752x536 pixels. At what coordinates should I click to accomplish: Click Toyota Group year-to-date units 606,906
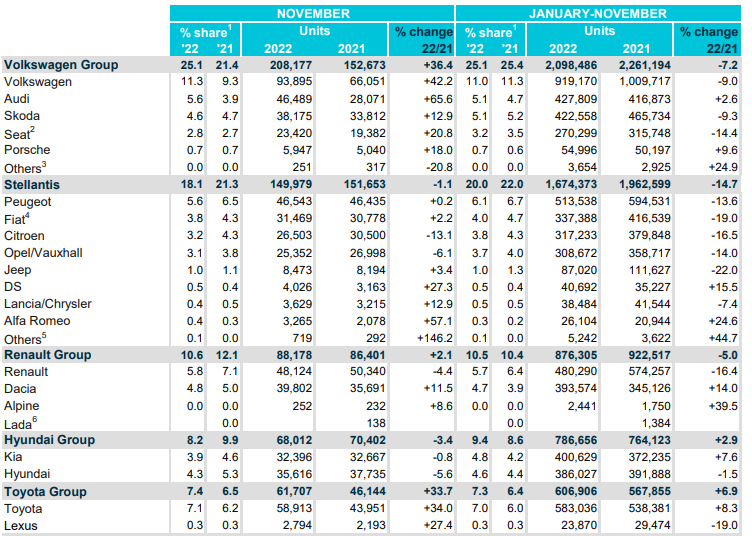coord(576,491)
